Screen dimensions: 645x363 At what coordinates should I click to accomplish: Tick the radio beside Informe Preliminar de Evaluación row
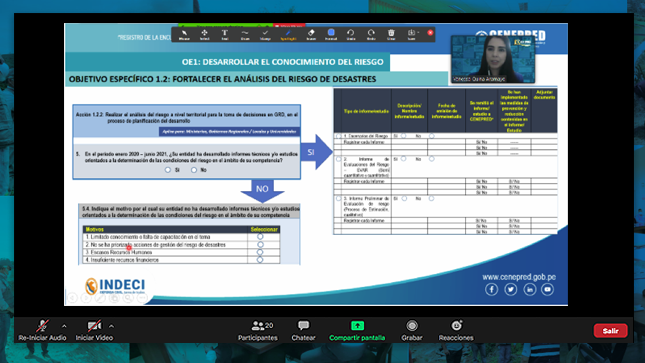coord(338,198)
